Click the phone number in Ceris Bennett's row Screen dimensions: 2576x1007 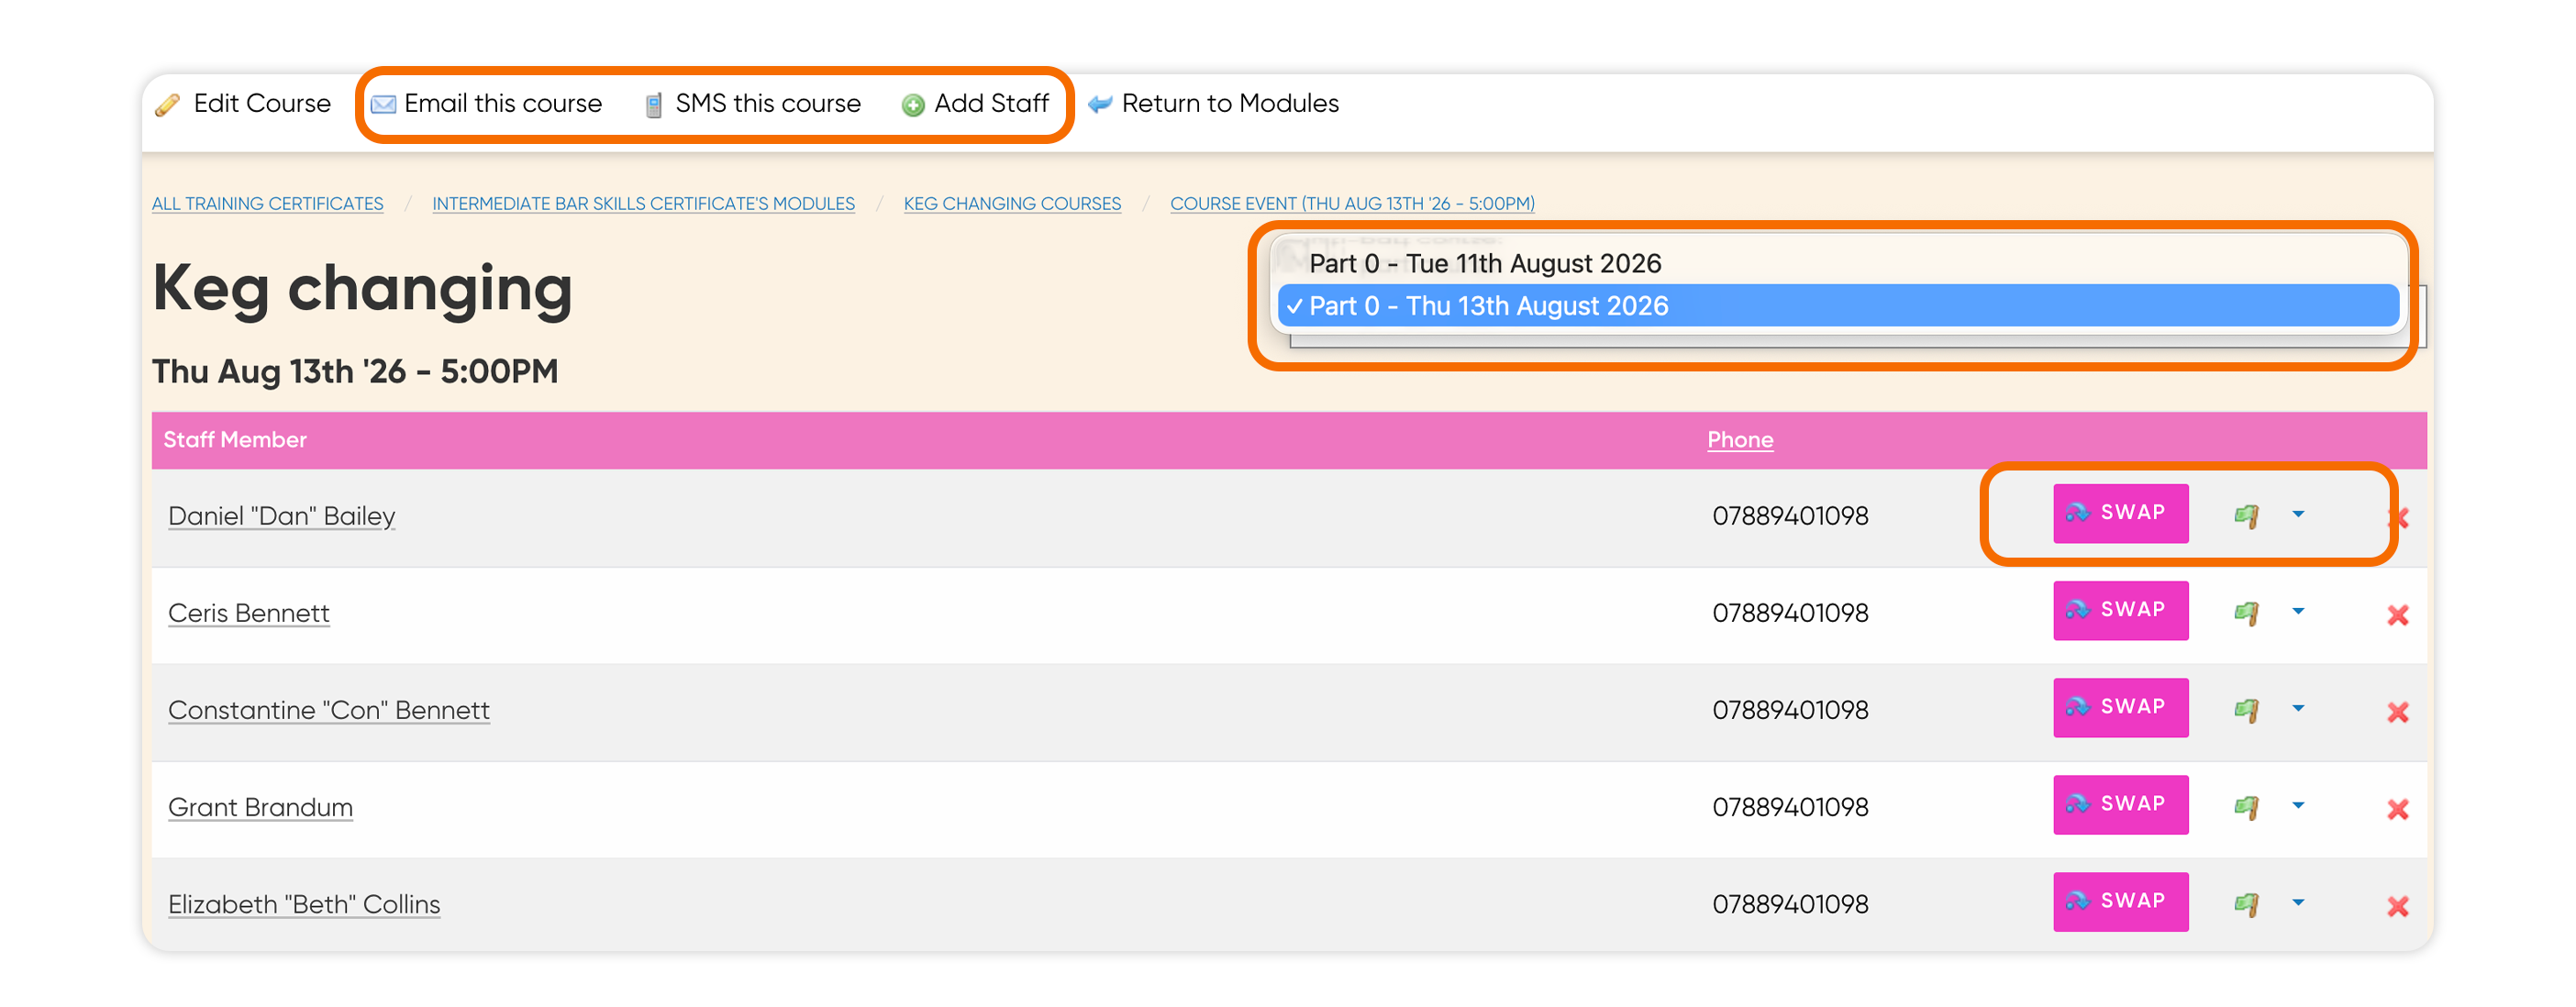pyautogui.click(x=1790, y=613)
